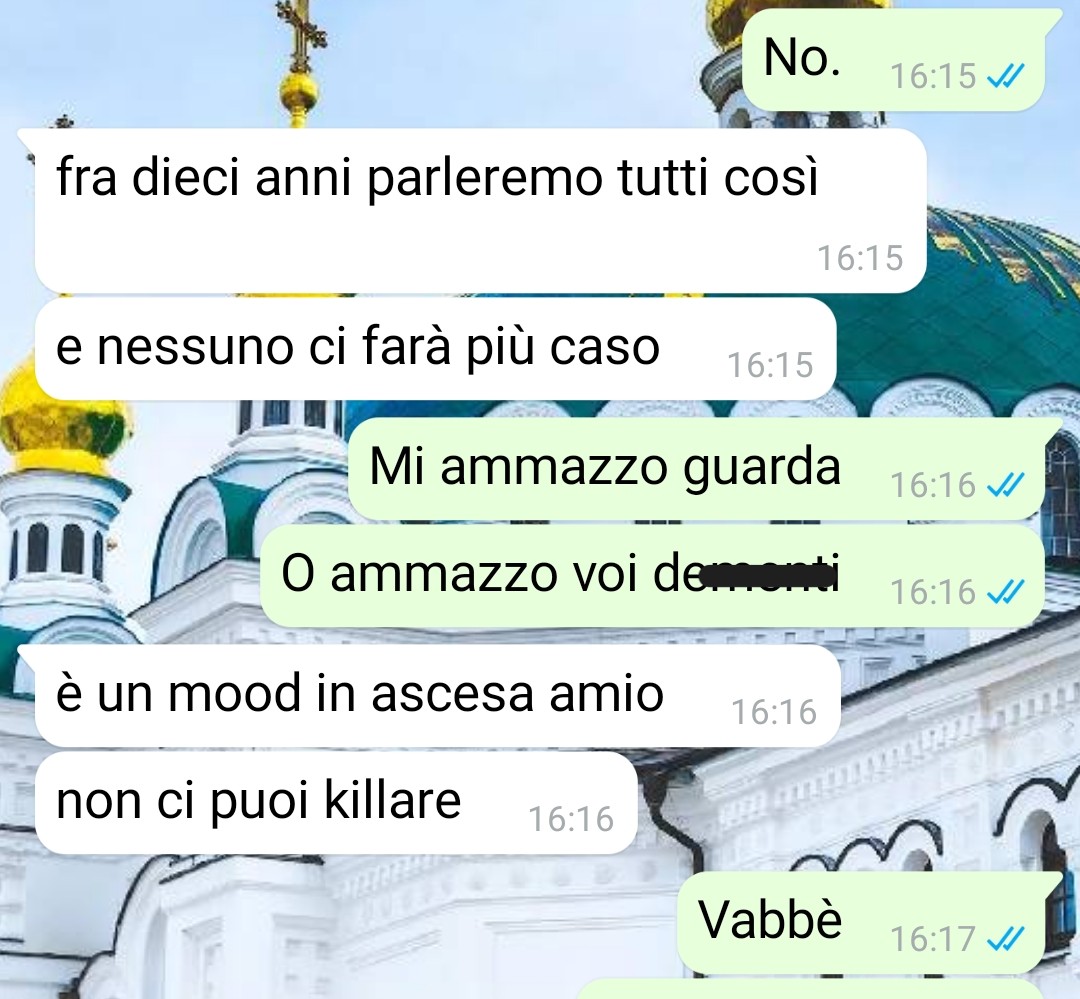Click the 16:15 timestamp under 'parleremo tutti così'

click(x=860, y=258)
